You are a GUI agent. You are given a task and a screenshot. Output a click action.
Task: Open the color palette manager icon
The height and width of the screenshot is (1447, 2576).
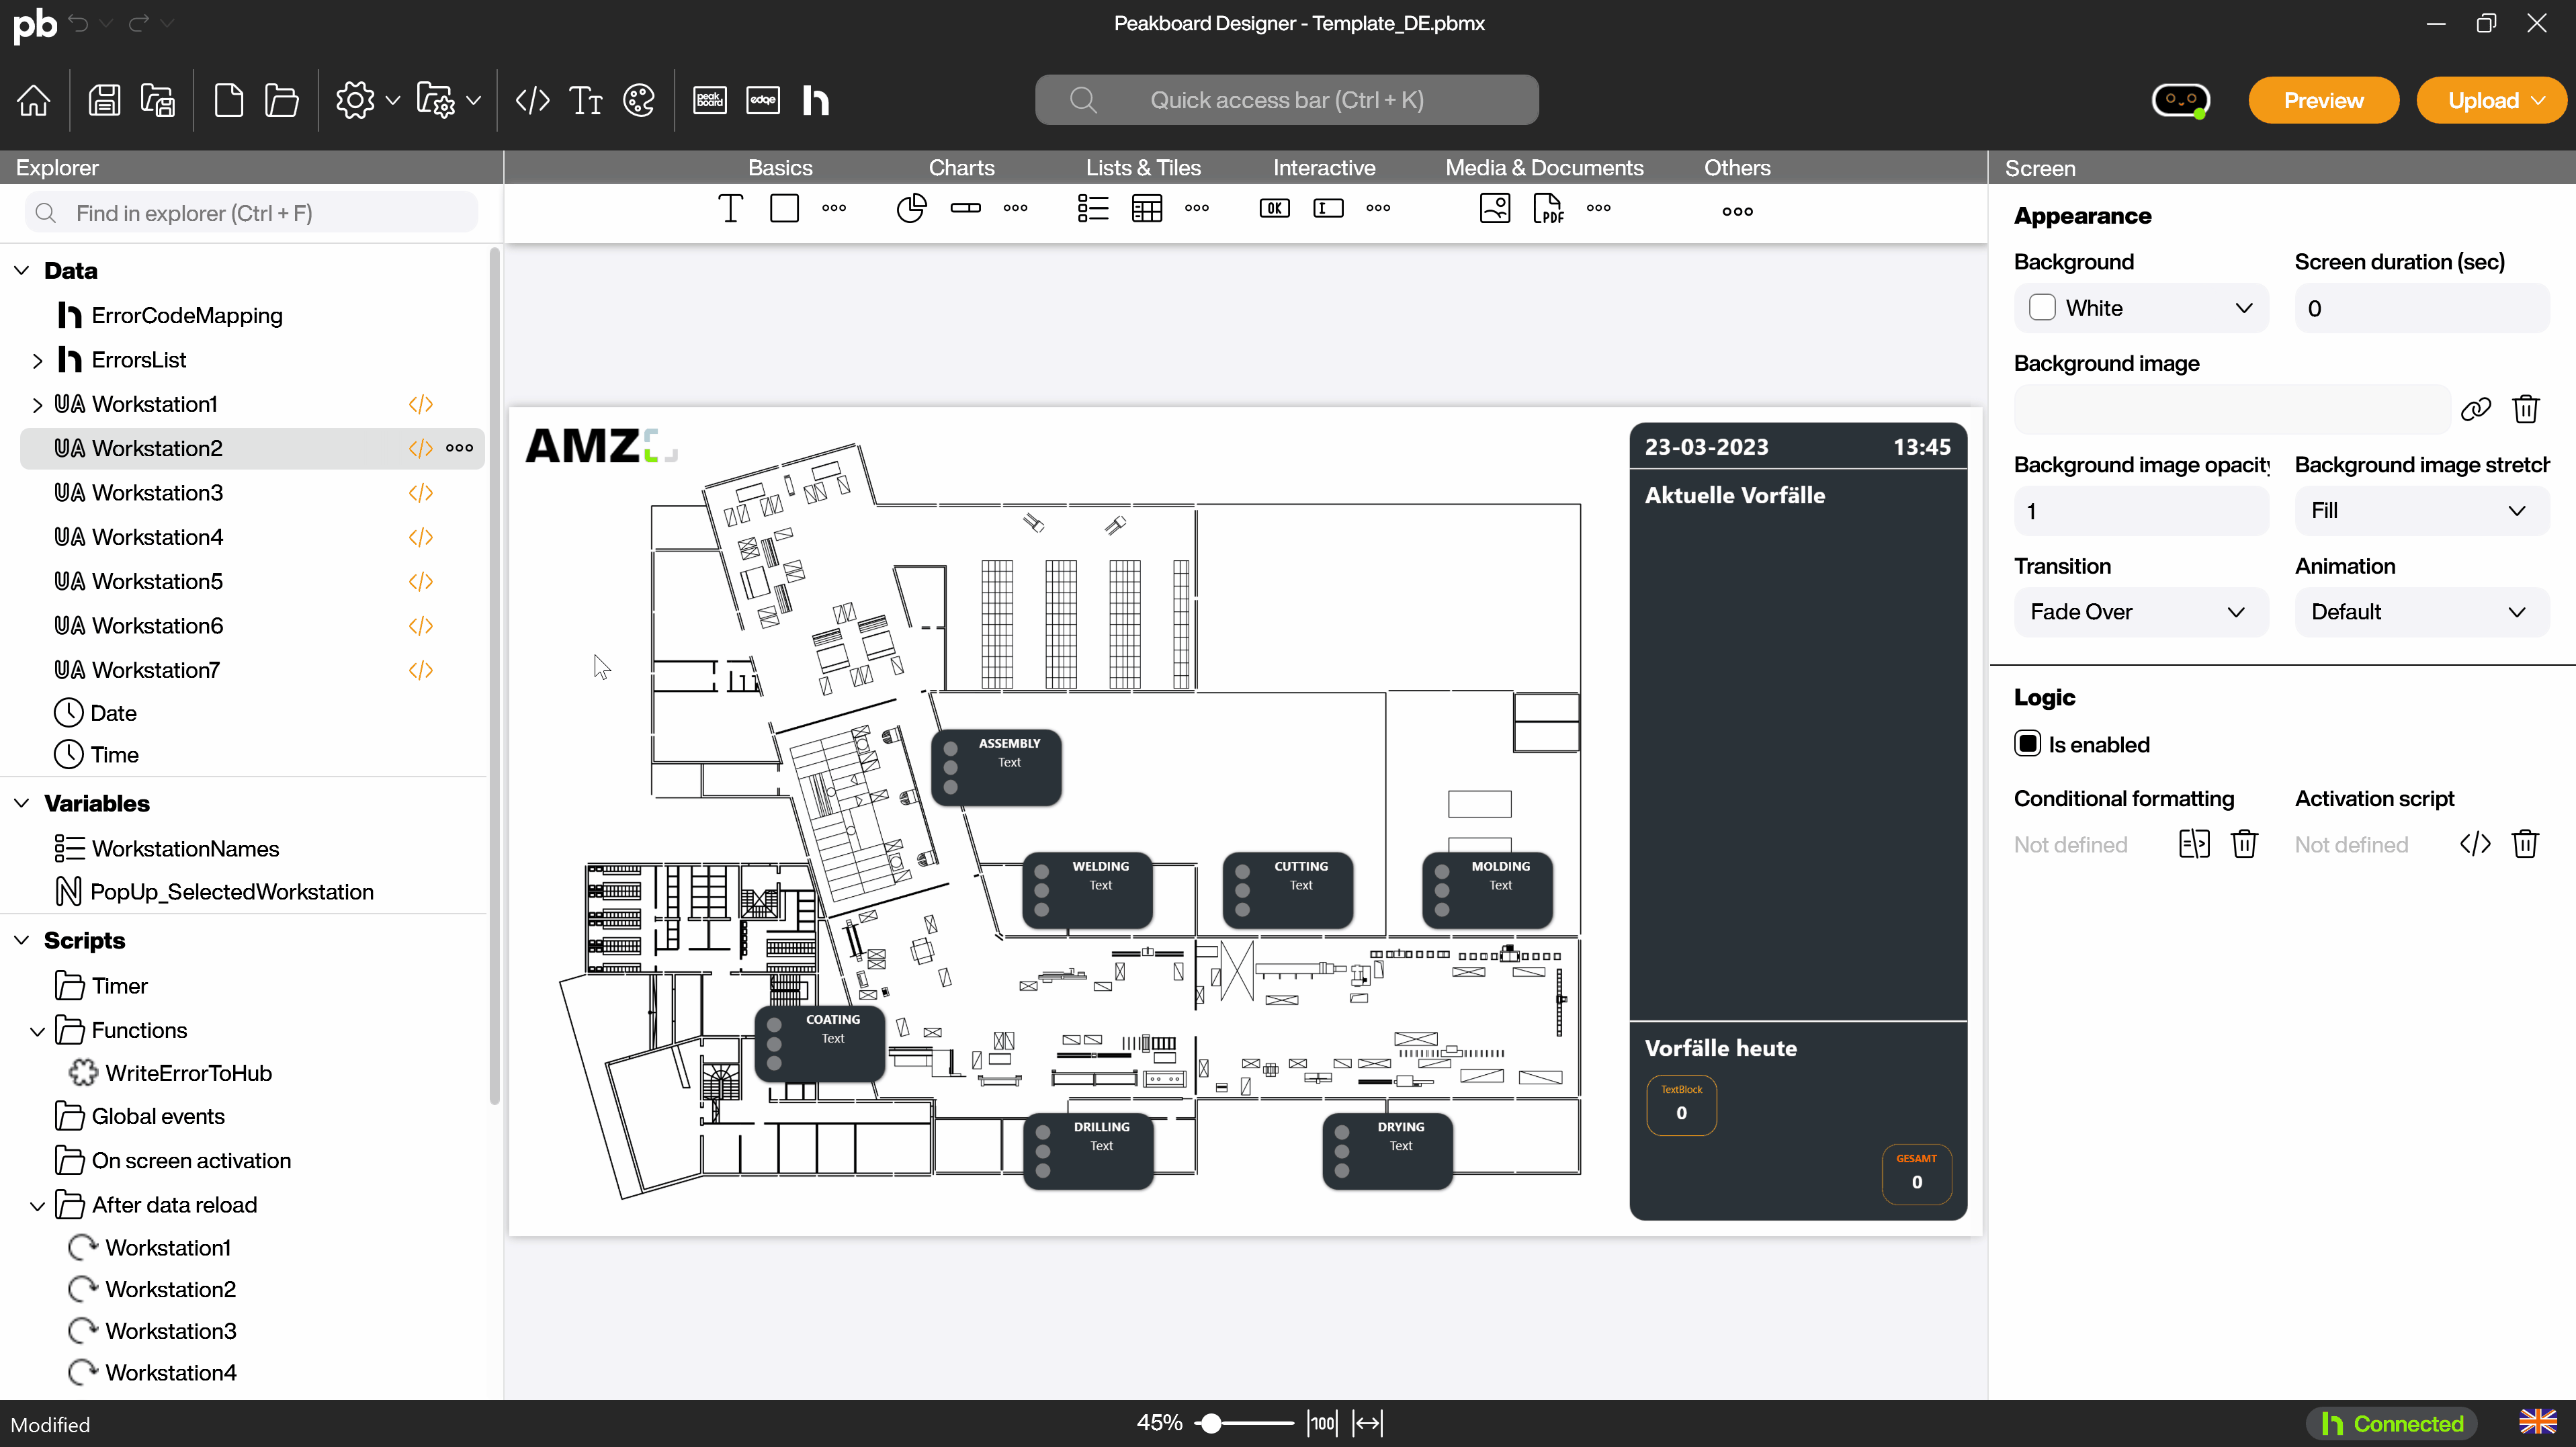click(639, 100)
